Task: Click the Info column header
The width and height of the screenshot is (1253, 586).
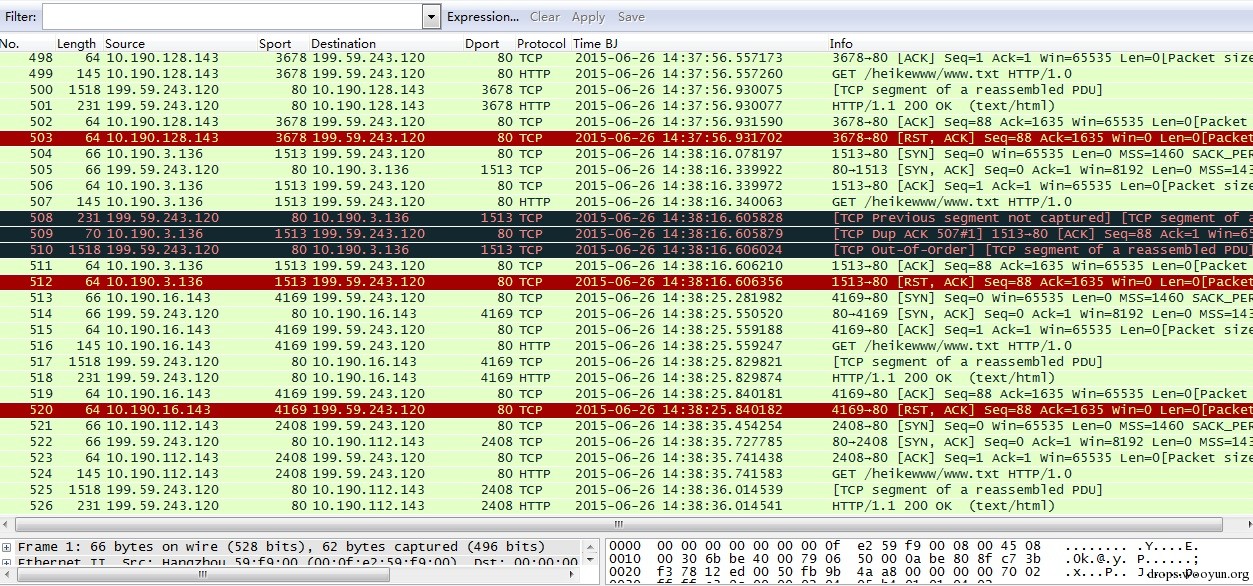Action: [x=841, y=44]
